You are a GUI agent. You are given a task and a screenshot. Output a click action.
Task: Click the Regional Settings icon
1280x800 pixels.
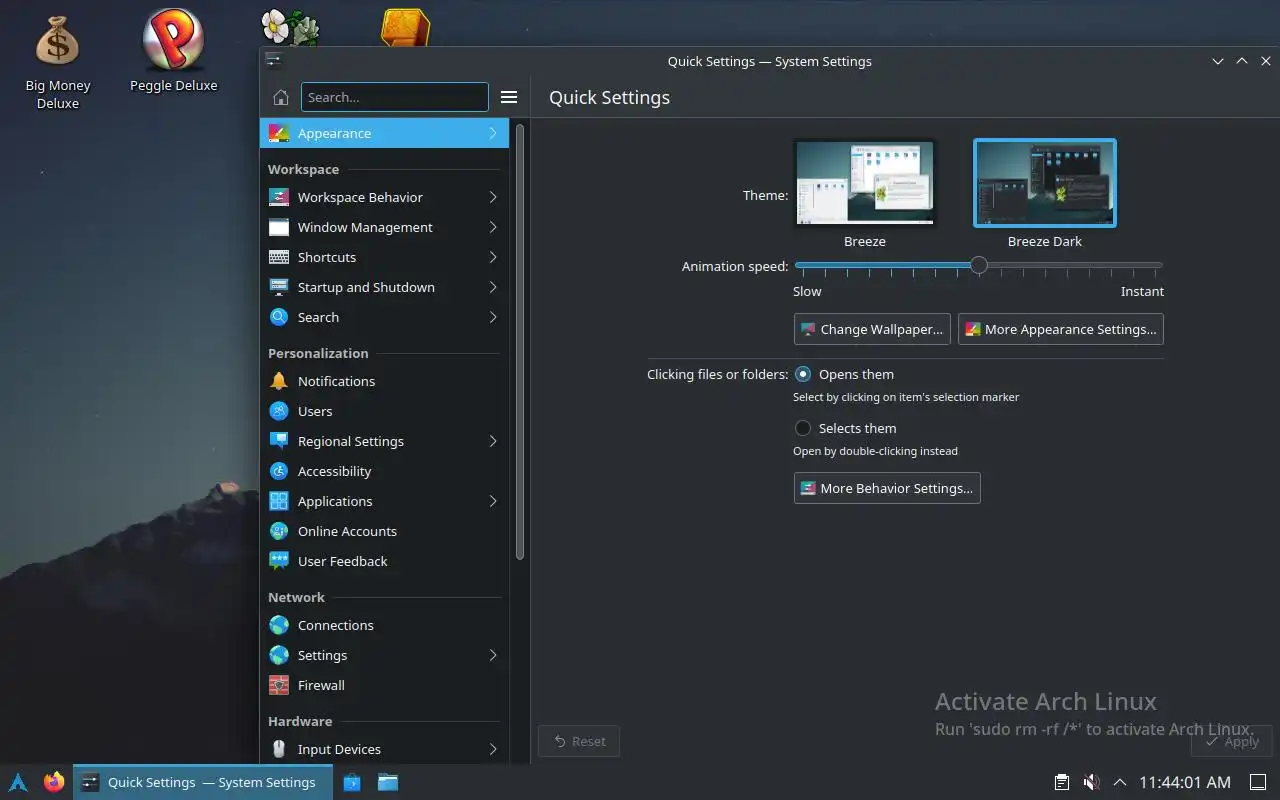point(279,441)
